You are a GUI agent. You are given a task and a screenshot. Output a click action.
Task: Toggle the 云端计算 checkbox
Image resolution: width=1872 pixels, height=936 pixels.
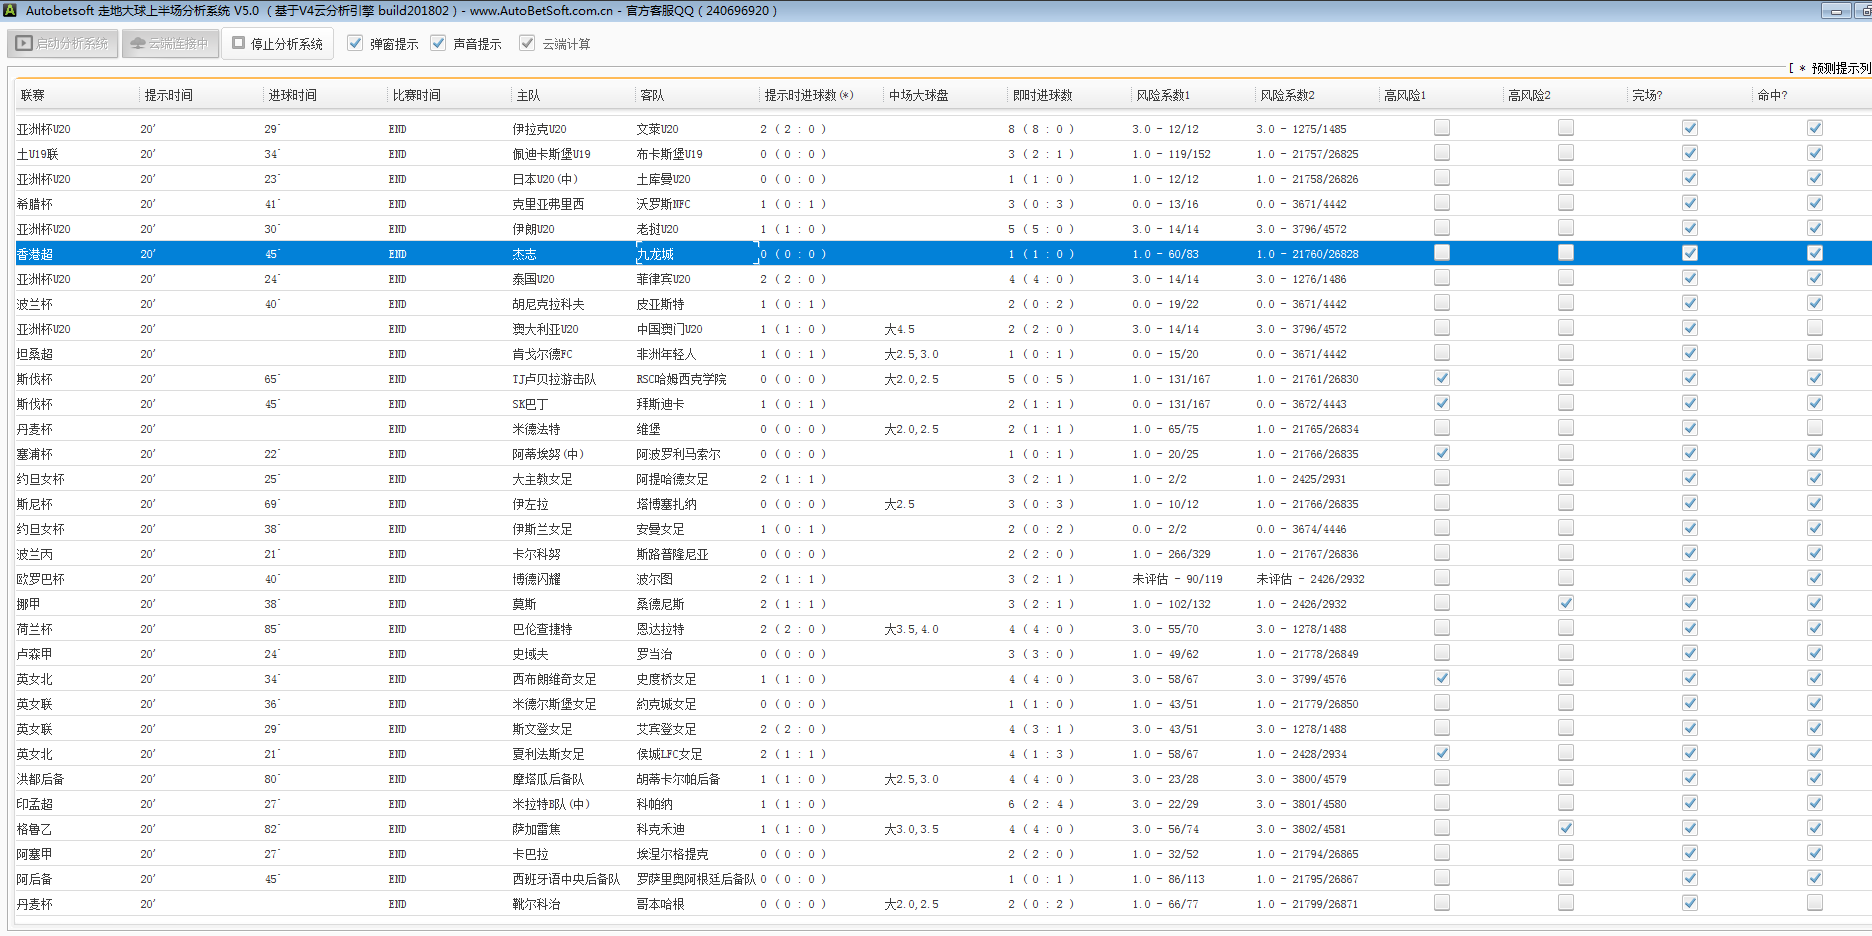527,43
